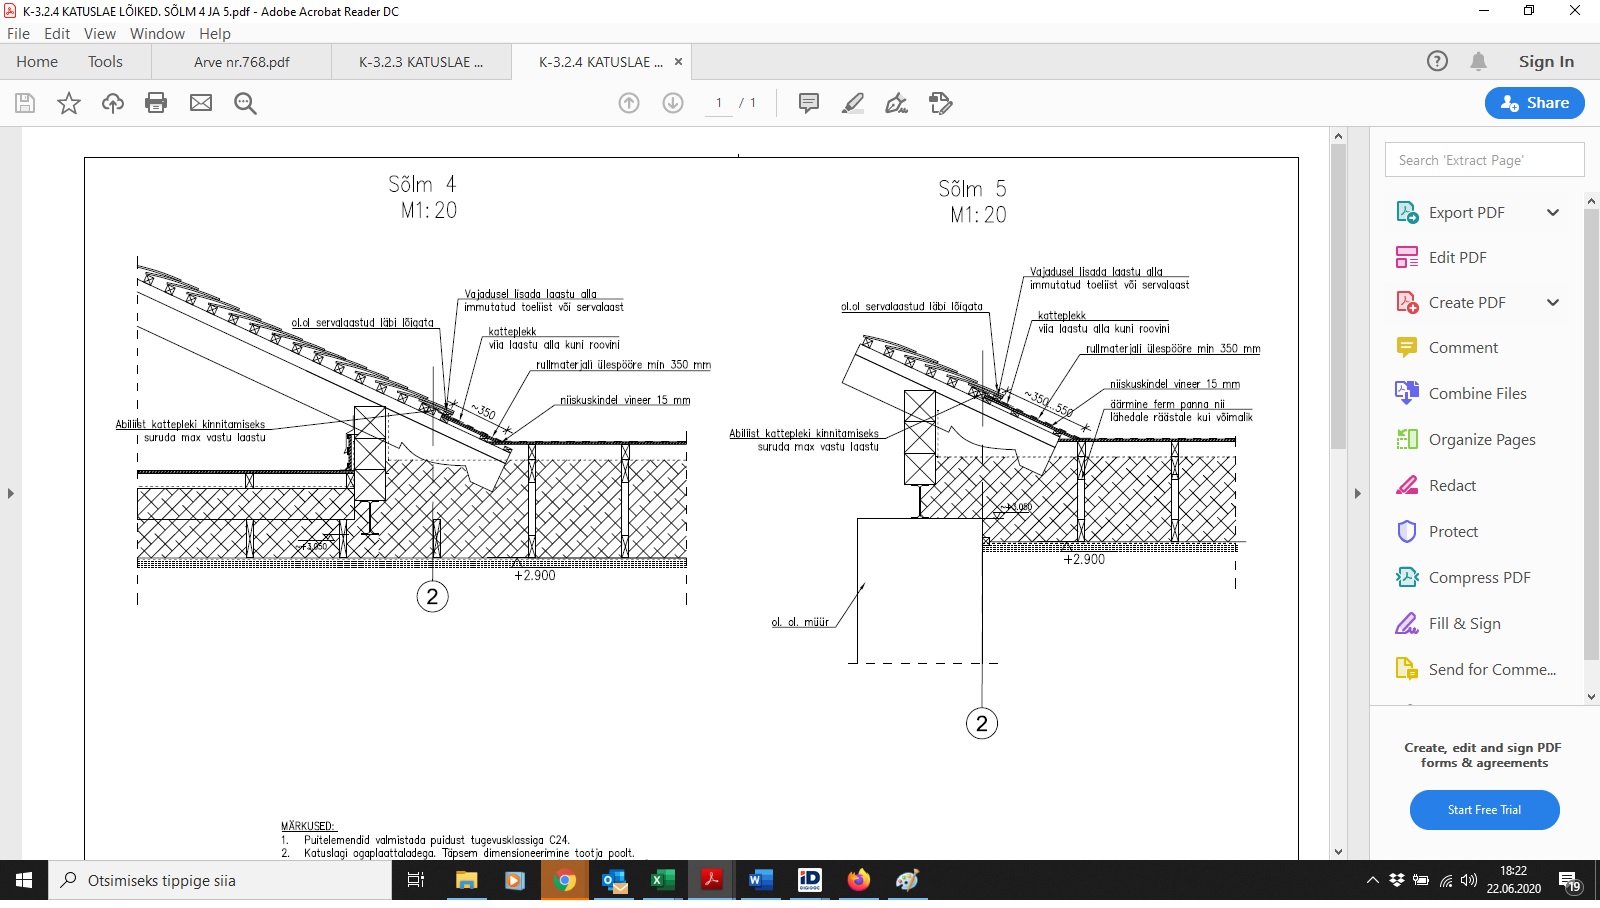Switch to Arve nr.768.pdf tab
1600x908 pixels.
242,62
